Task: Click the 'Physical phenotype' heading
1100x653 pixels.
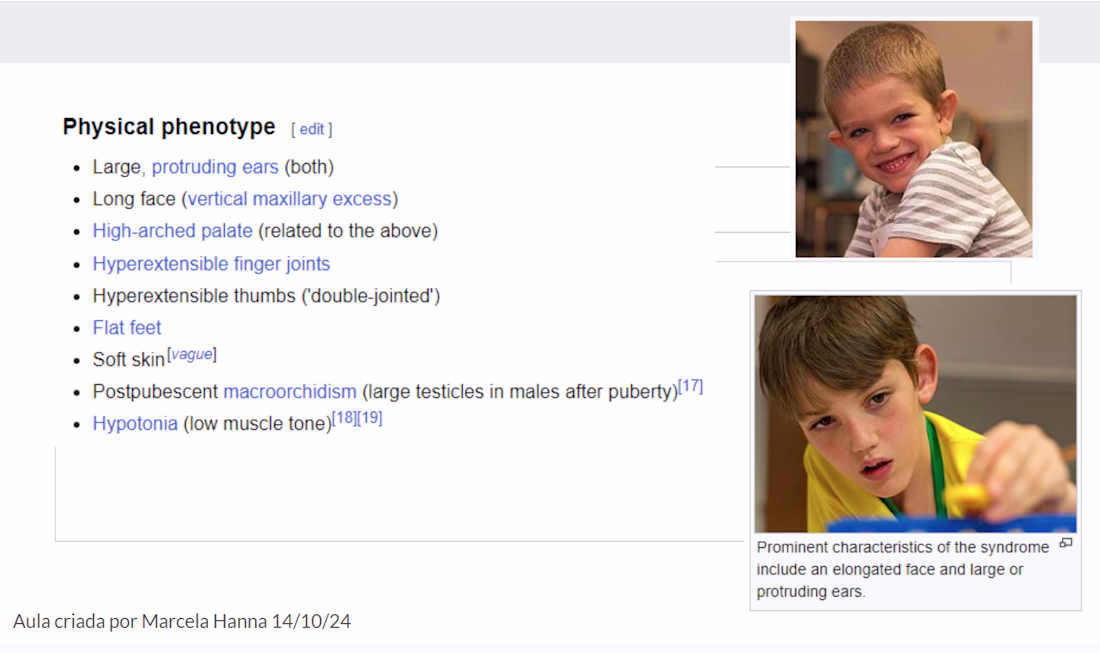Action: [x=169, y=127]
